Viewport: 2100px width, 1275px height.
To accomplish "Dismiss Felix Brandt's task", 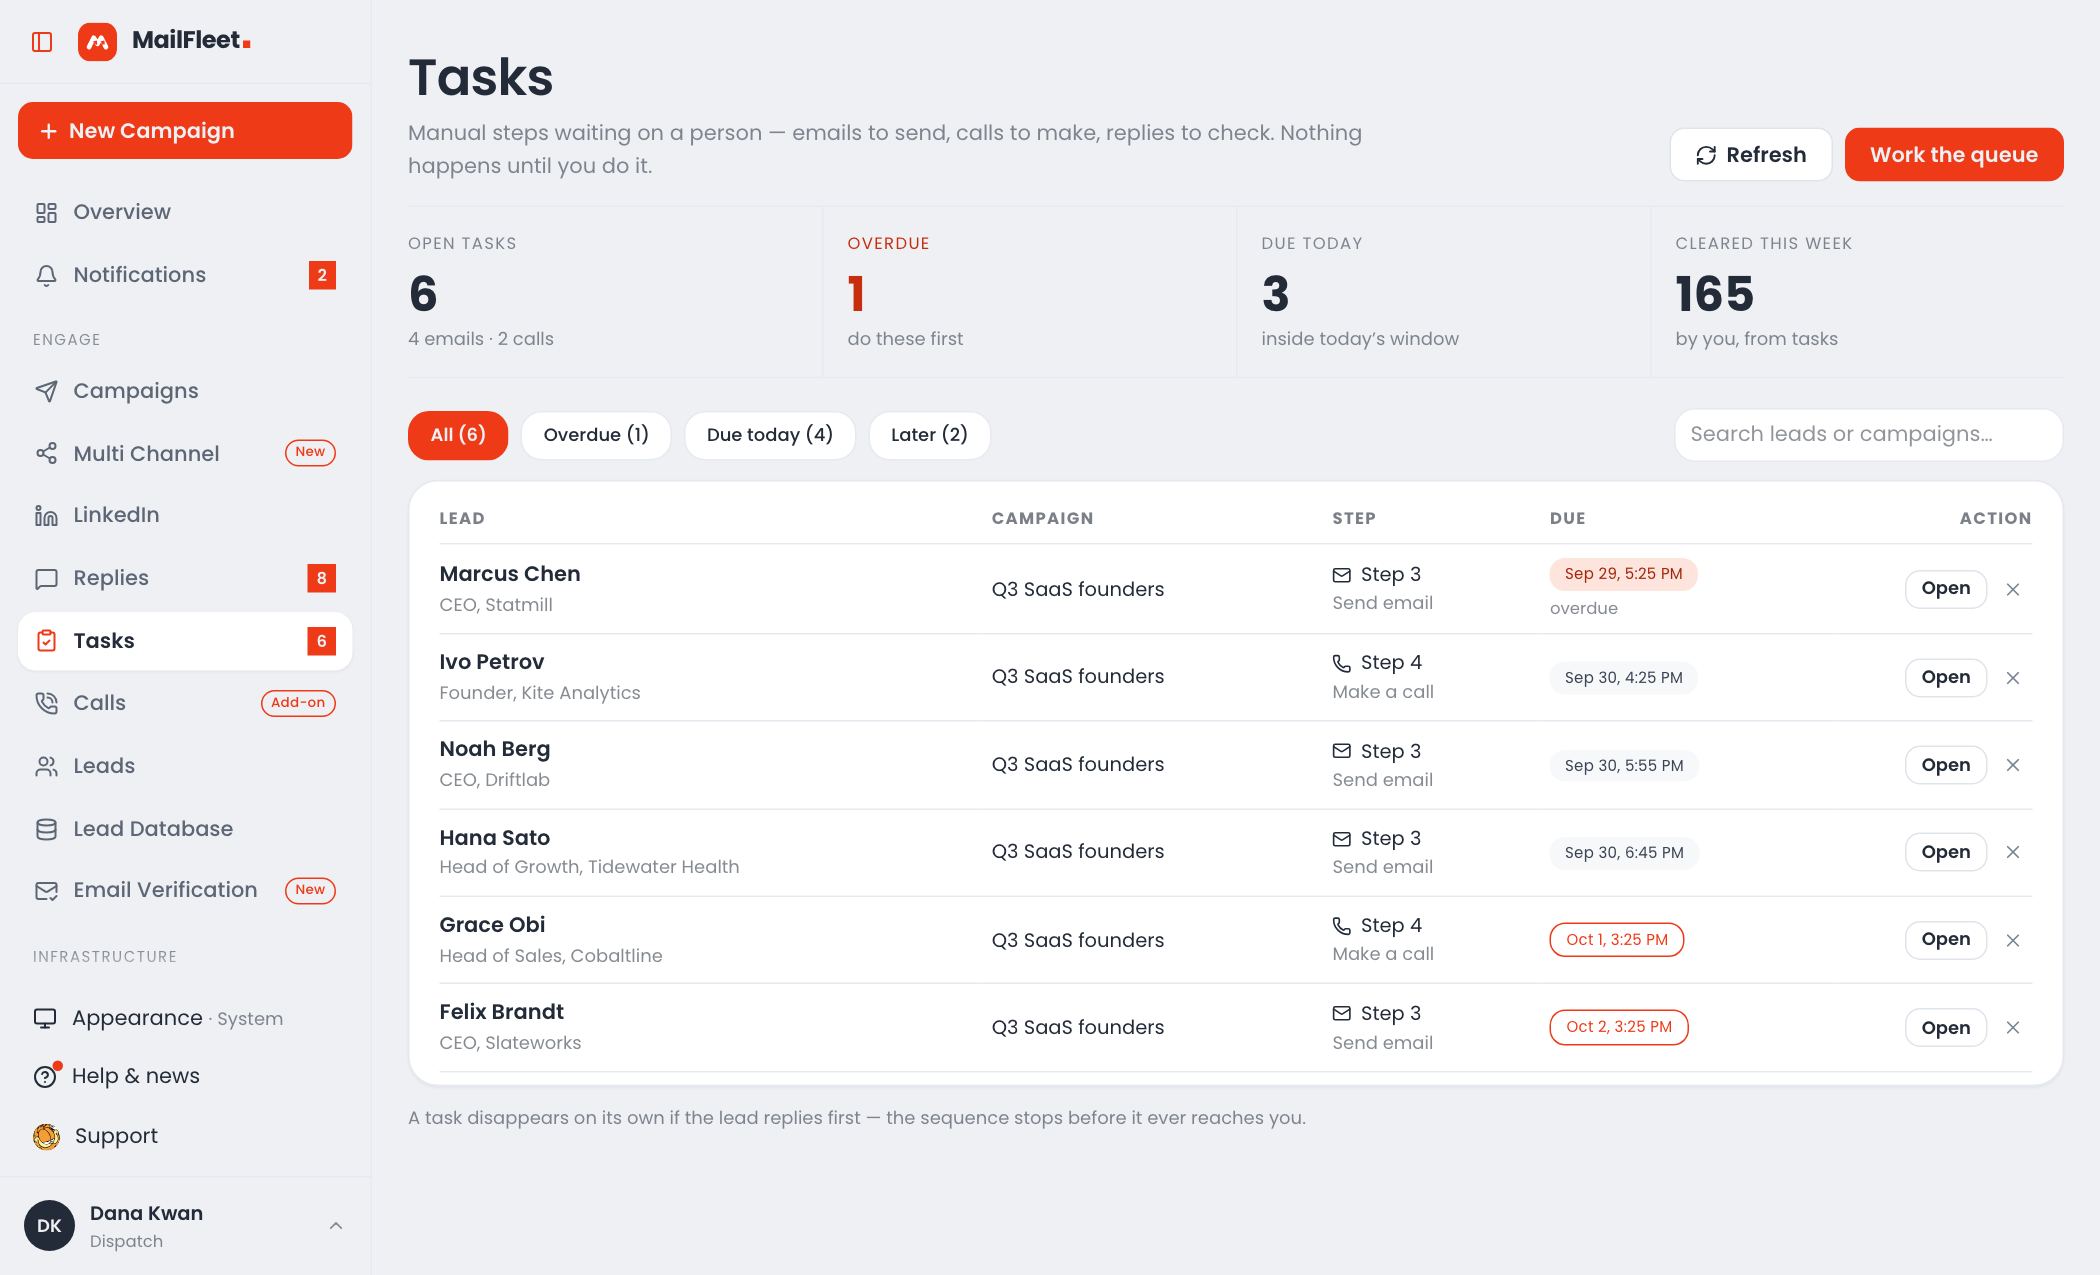I will 2013,1028.
